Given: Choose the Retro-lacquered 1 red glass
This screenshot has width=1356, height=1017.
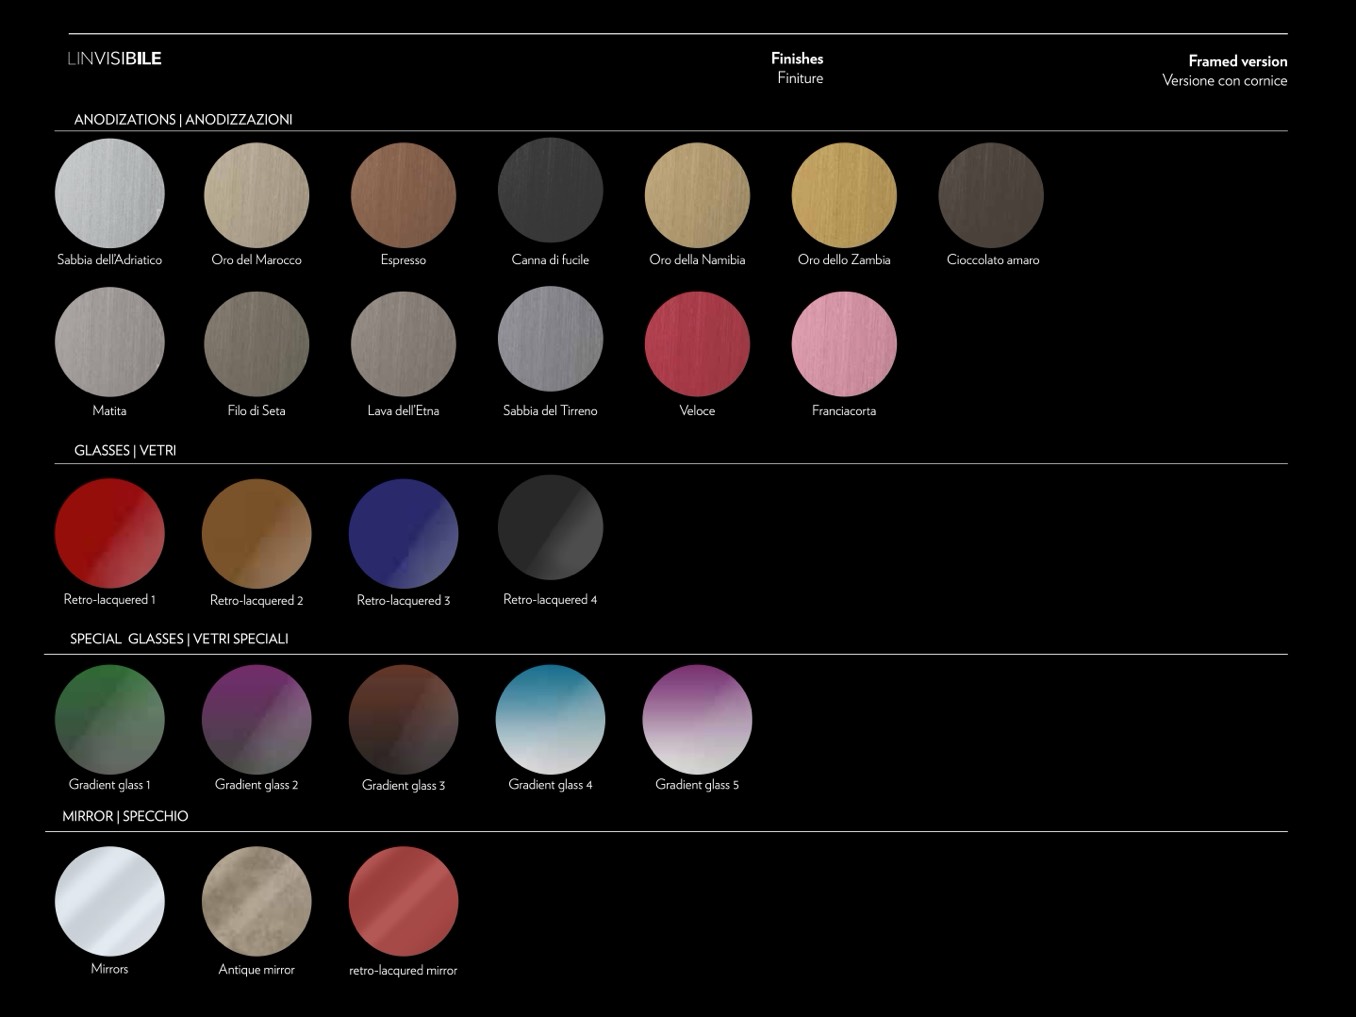Looking at the screenshot, I should click(x=109, y=533).
